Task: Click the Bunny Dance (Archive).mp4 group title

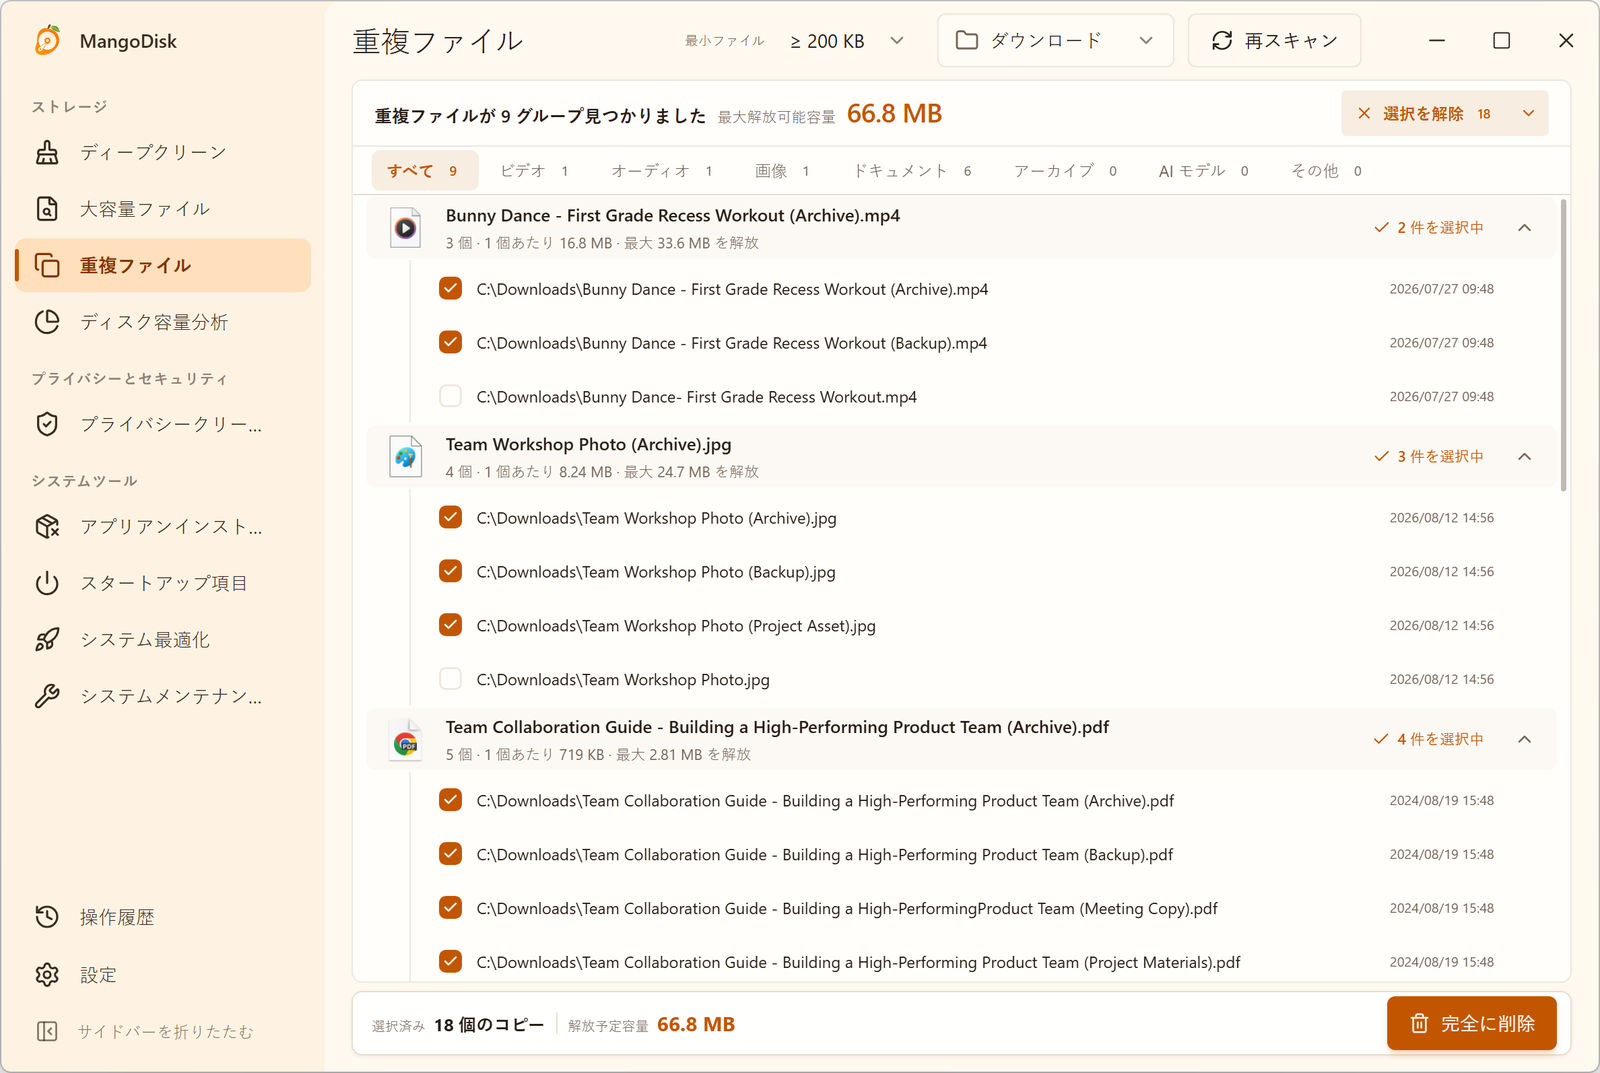Action: tap(673, 215)
